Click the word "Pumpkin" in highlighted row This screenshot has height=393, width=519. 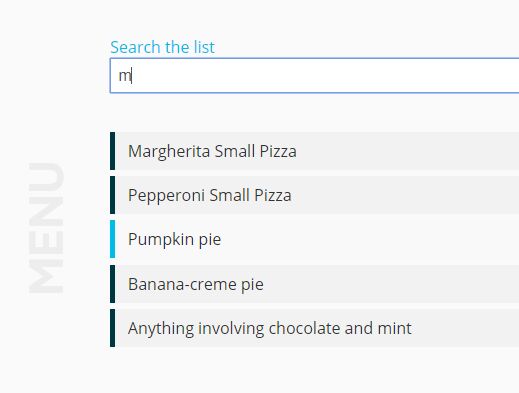pyautogui.click(x=161, y=240)
